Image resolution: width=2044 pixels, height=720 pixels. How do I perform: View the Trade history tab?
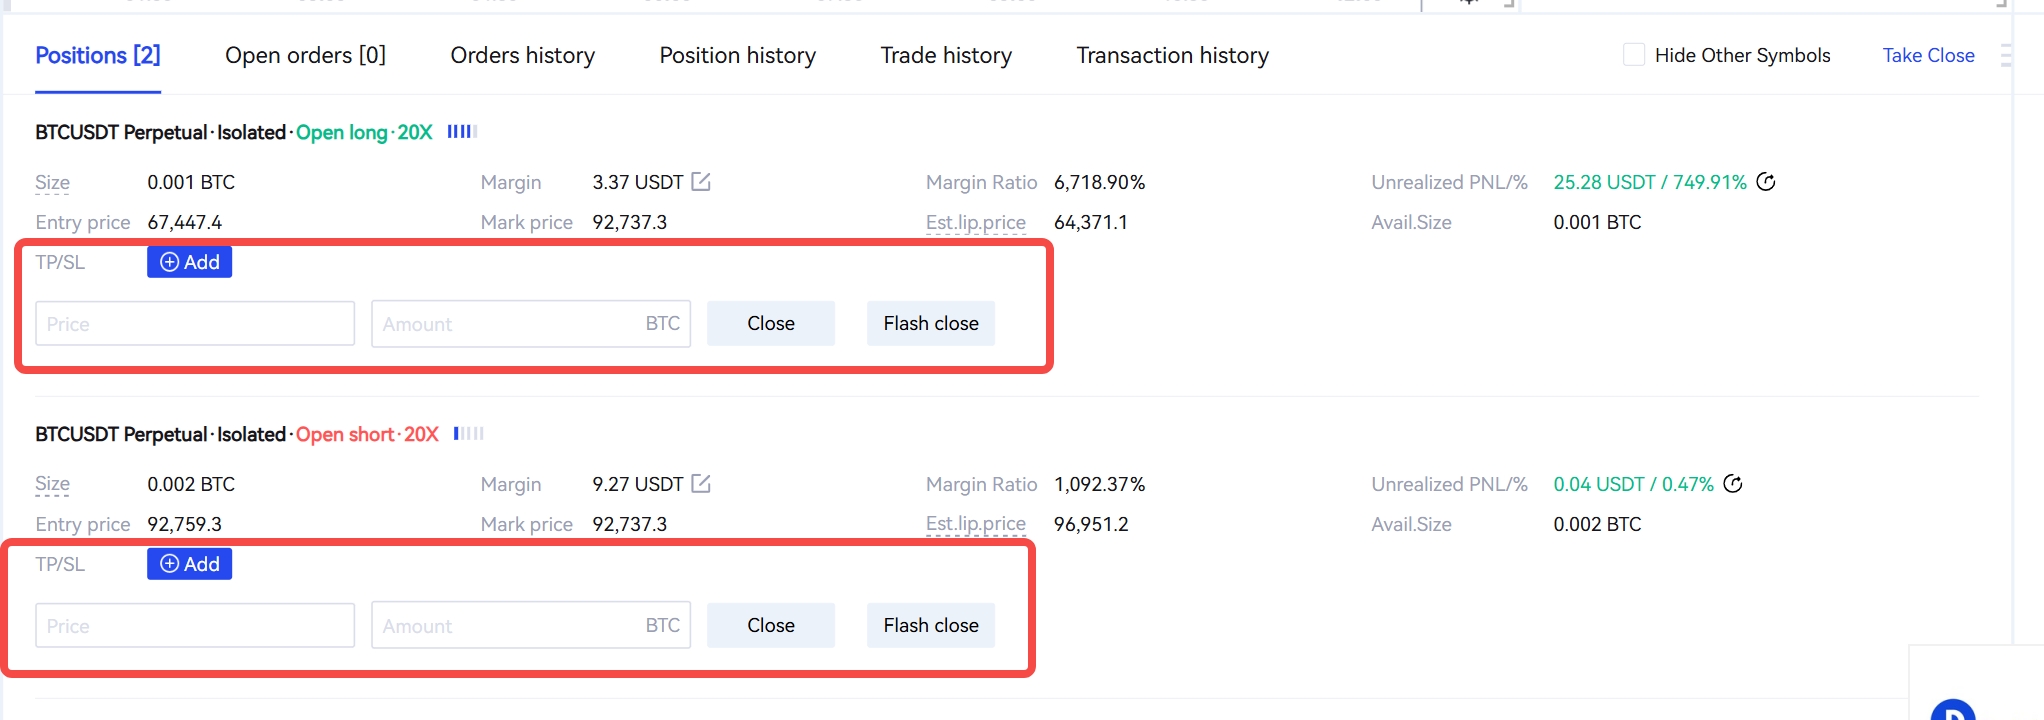(x=946, y=55)
